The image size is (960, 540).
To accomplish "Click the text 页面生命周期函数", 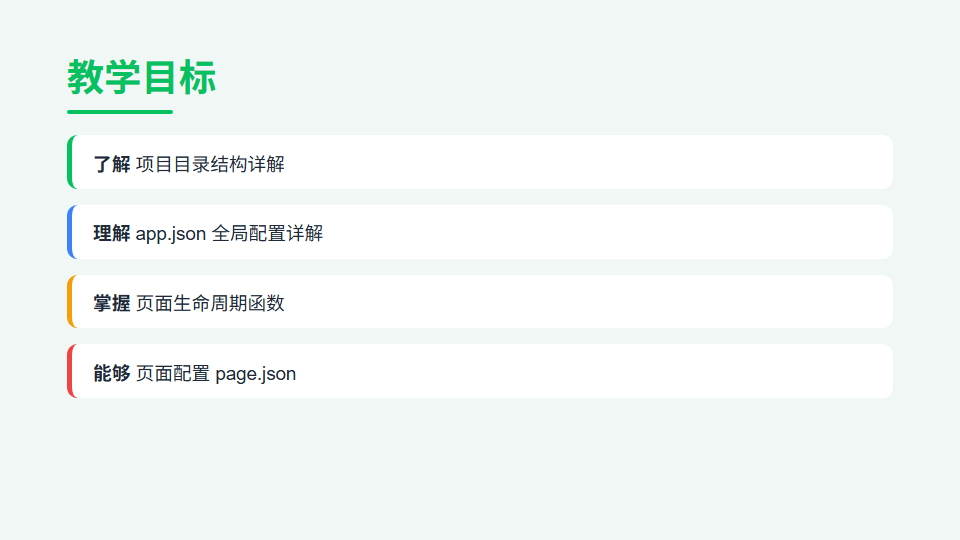I will pos(210,303).
